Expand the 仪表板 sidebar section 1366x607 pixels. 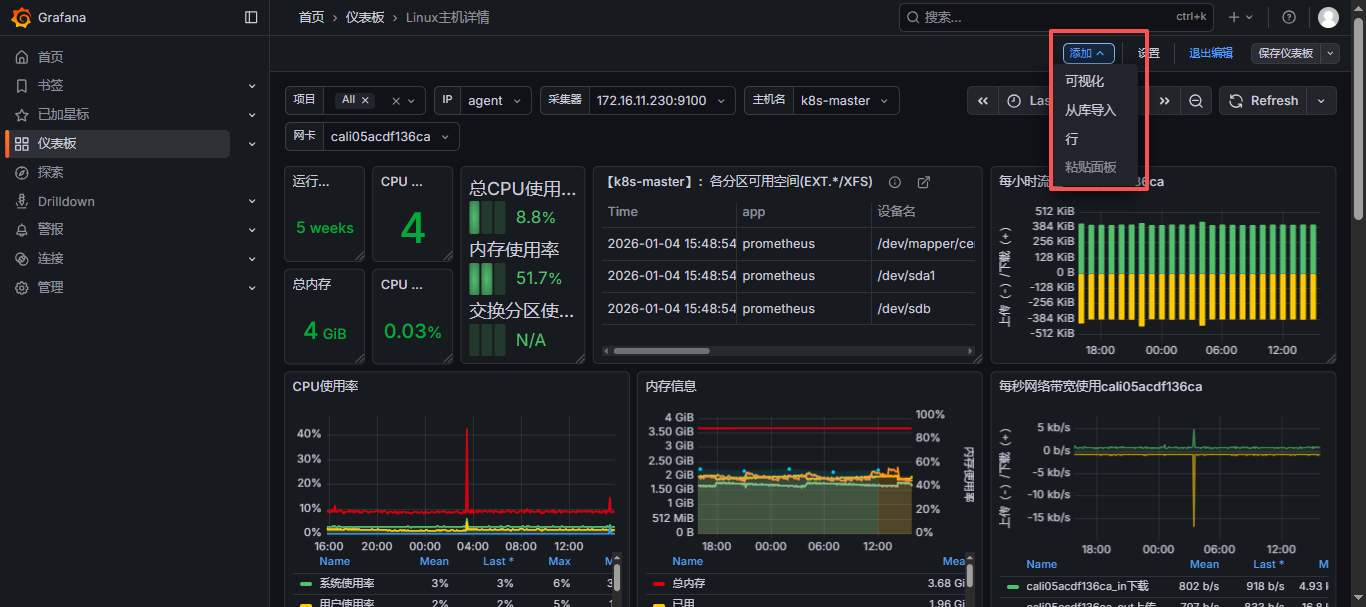(252, 143)
